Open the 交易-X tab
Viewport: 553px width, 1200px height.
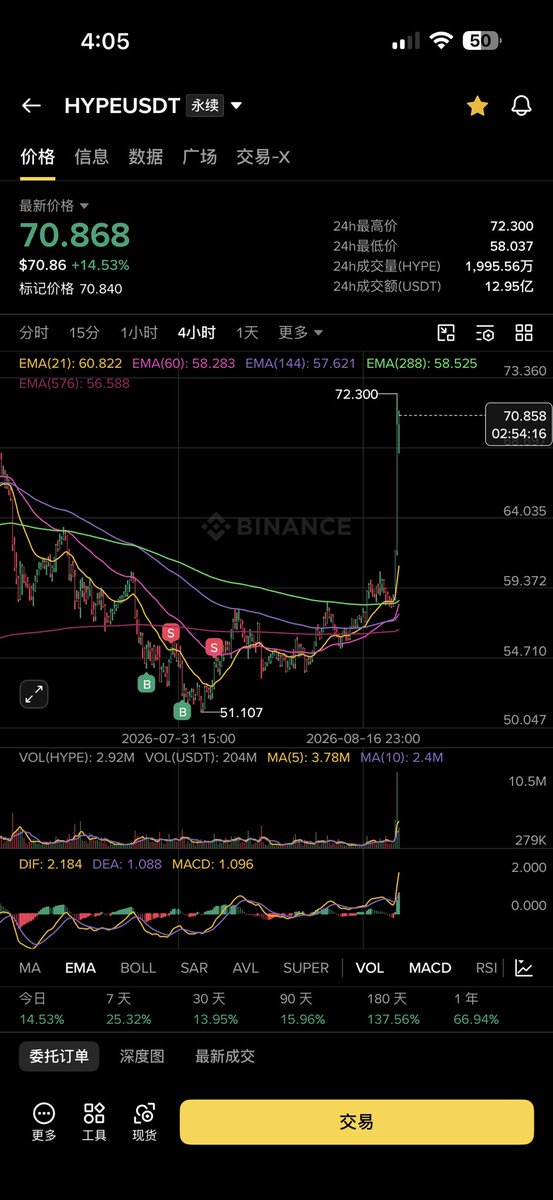[263, 157]
